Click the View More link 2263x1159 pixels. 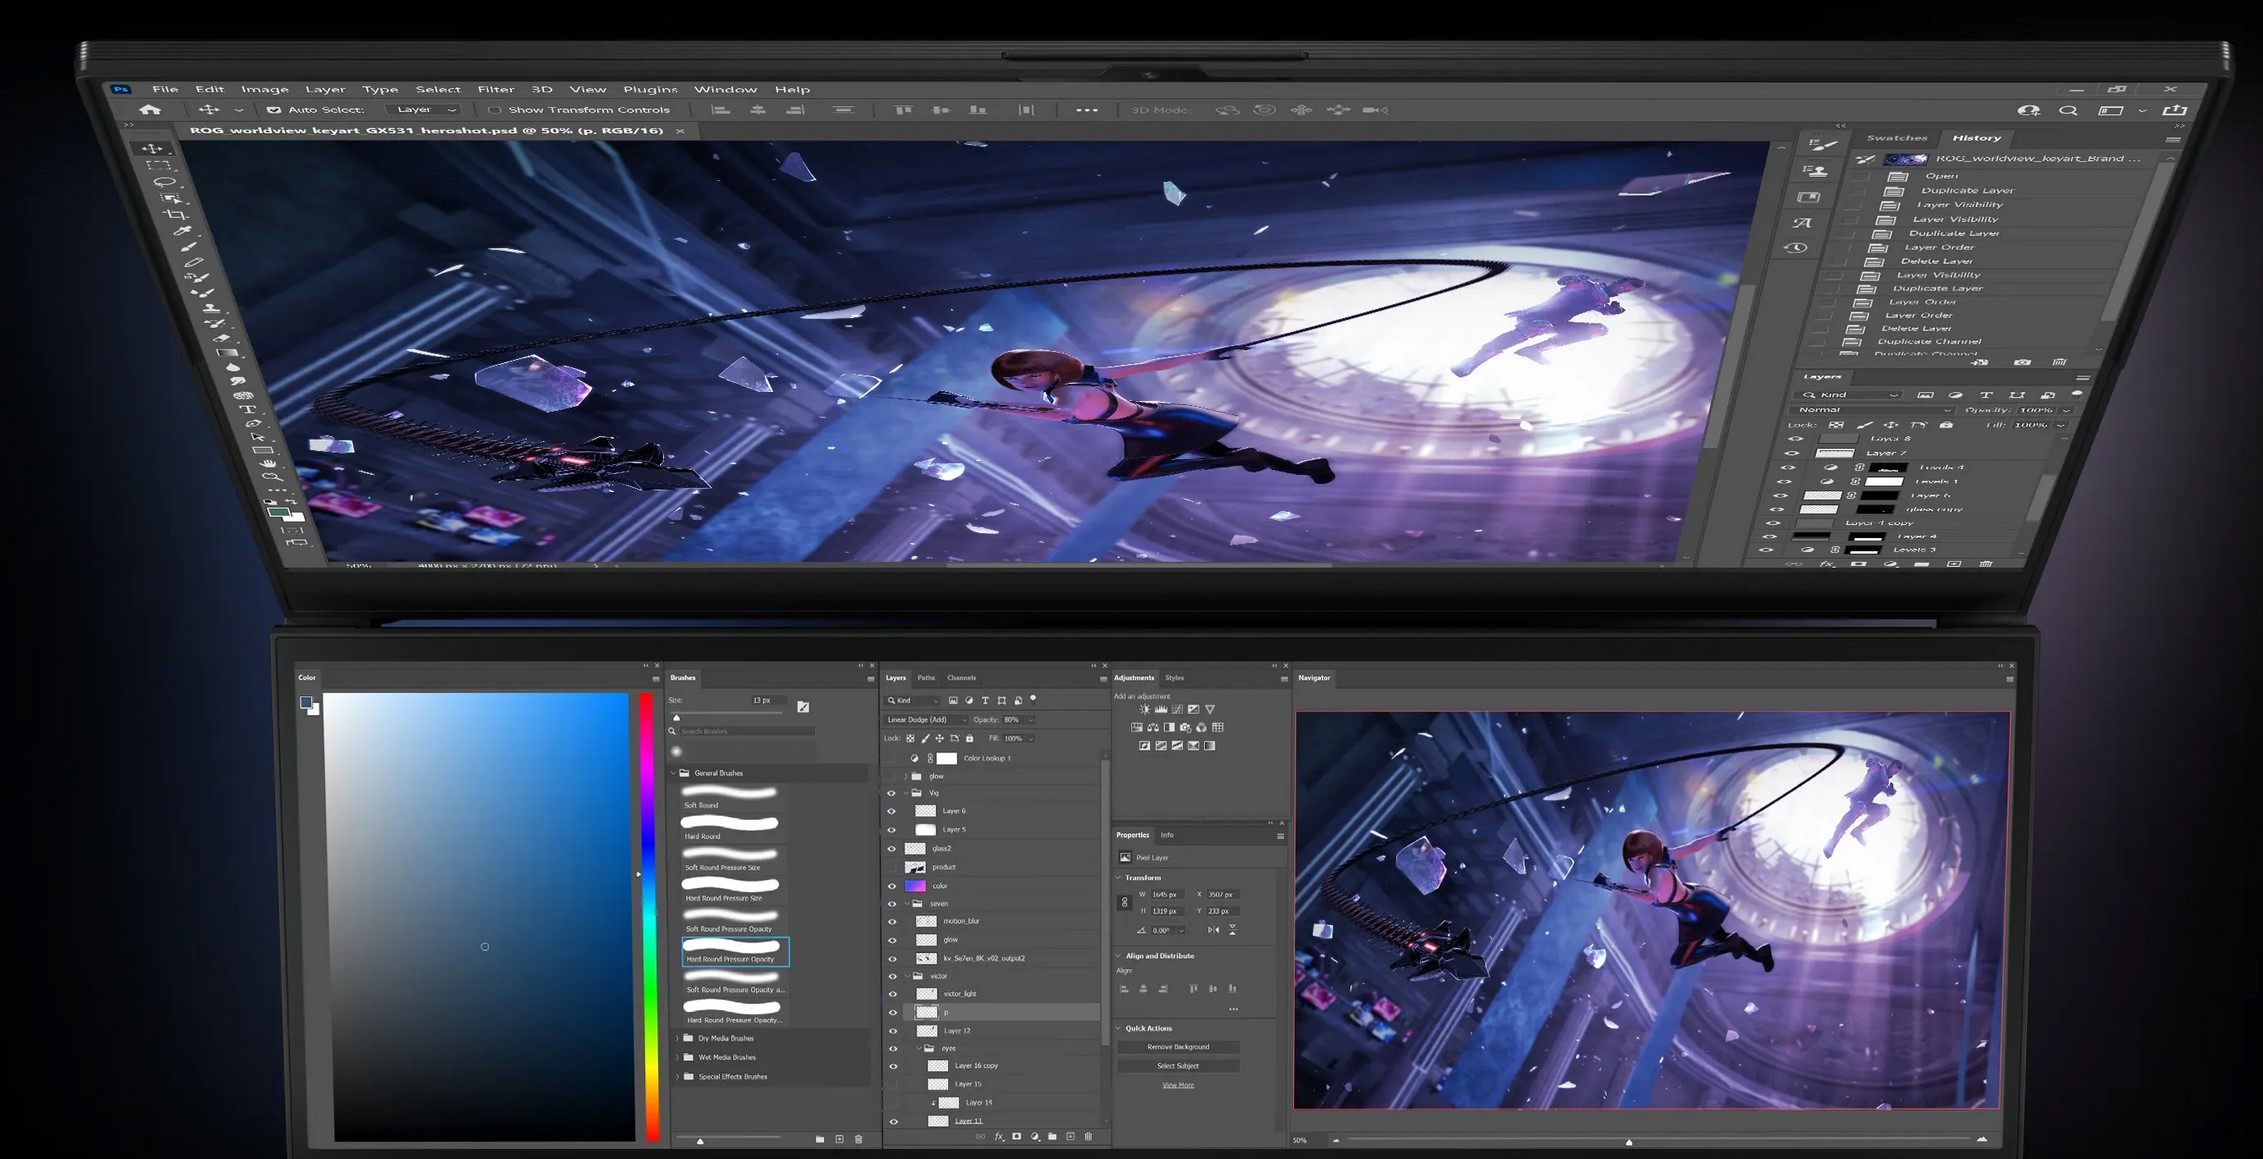coord(1177,1085)
